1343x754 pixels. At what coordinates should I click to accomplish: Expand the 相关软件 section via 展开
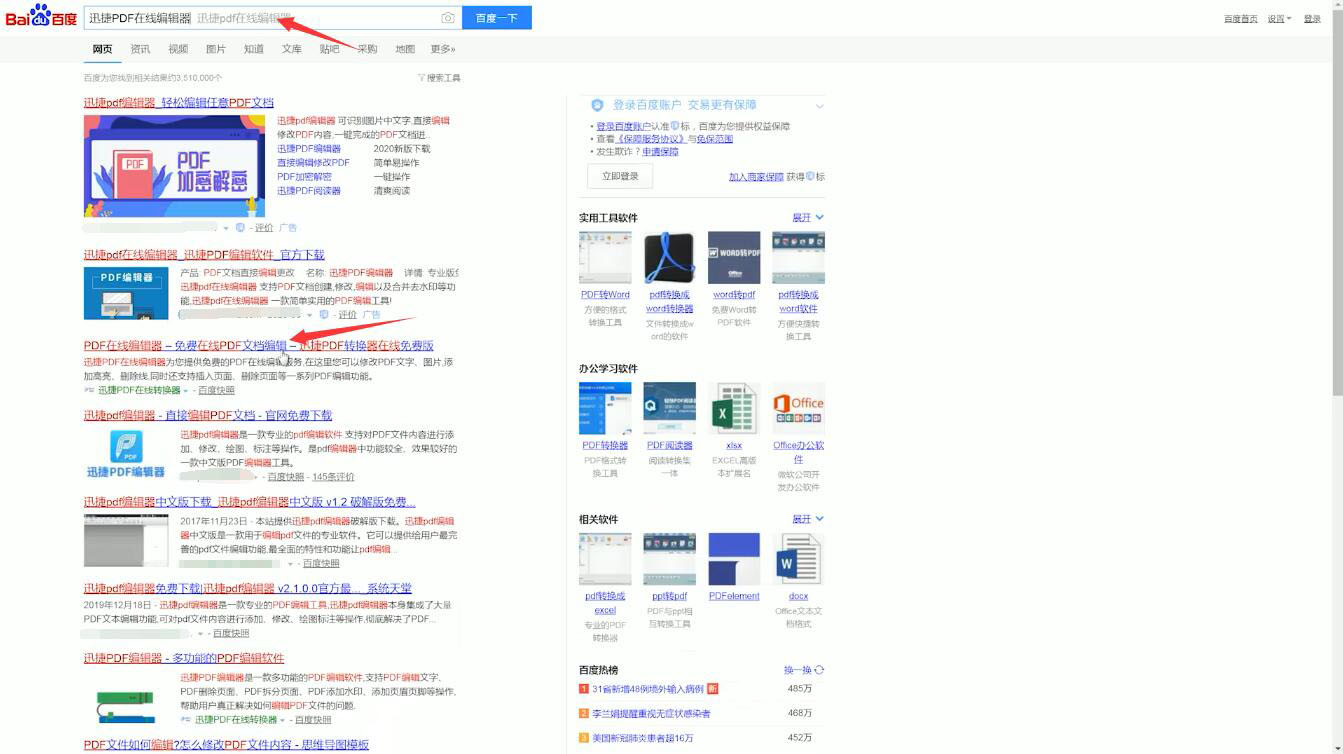[808, 520]
